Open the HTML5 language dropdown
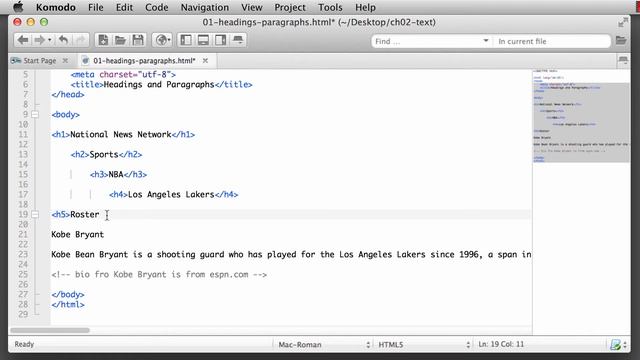The image size is (640, 360). click(x=424, y=344)
